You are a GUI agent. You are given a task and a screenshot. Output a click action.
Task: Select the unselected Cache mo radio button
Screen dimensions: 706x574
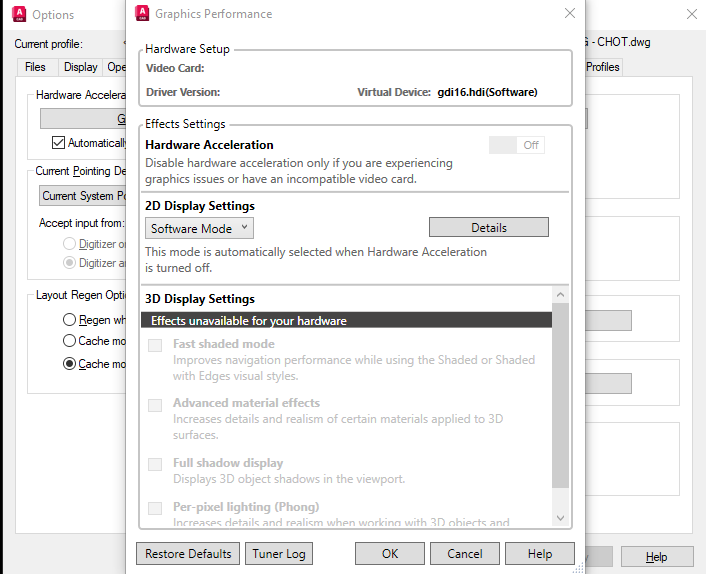click(x=69, y=340)
